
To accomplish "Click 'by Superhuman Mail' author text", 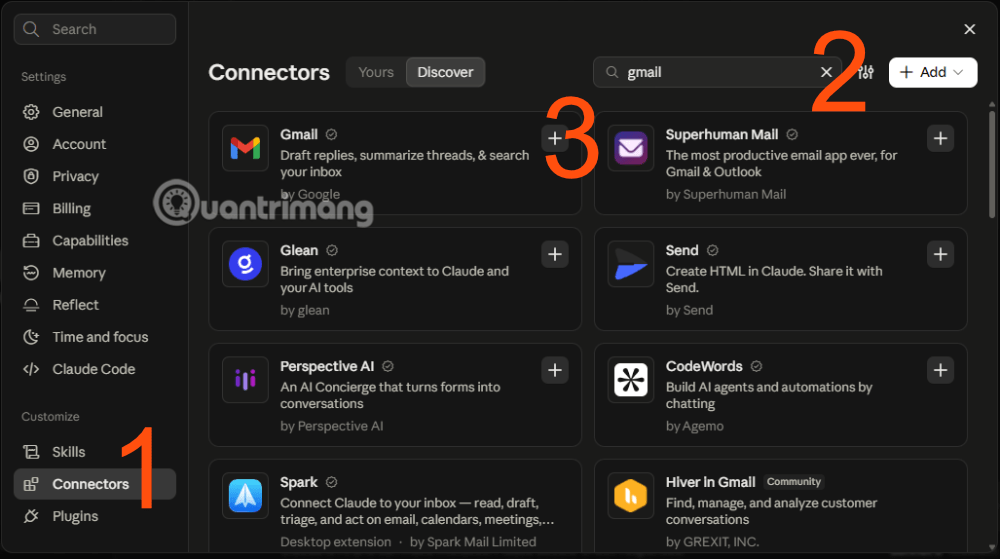I will [x=726, y=194].
